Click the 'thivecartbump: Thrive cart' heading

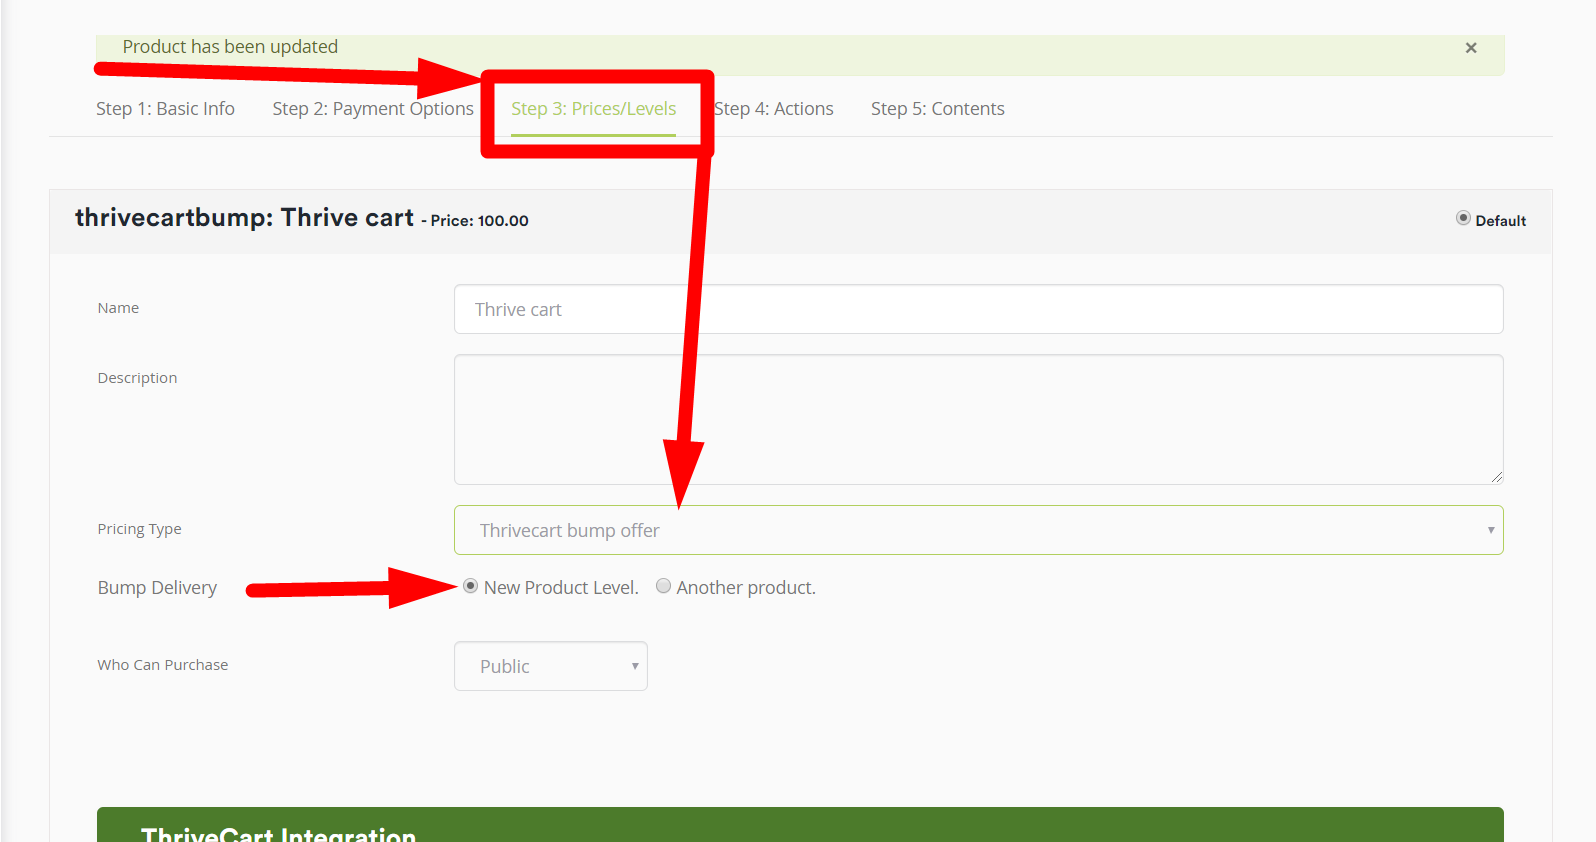pyautogui.click(x=244, y=218)
